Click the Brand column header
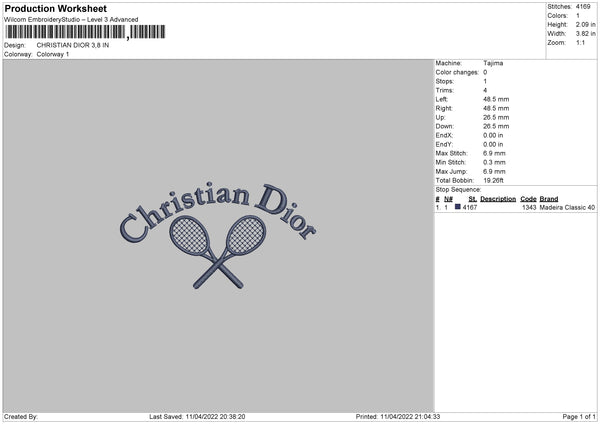The image size is (600, 424). tap(549, 199)
